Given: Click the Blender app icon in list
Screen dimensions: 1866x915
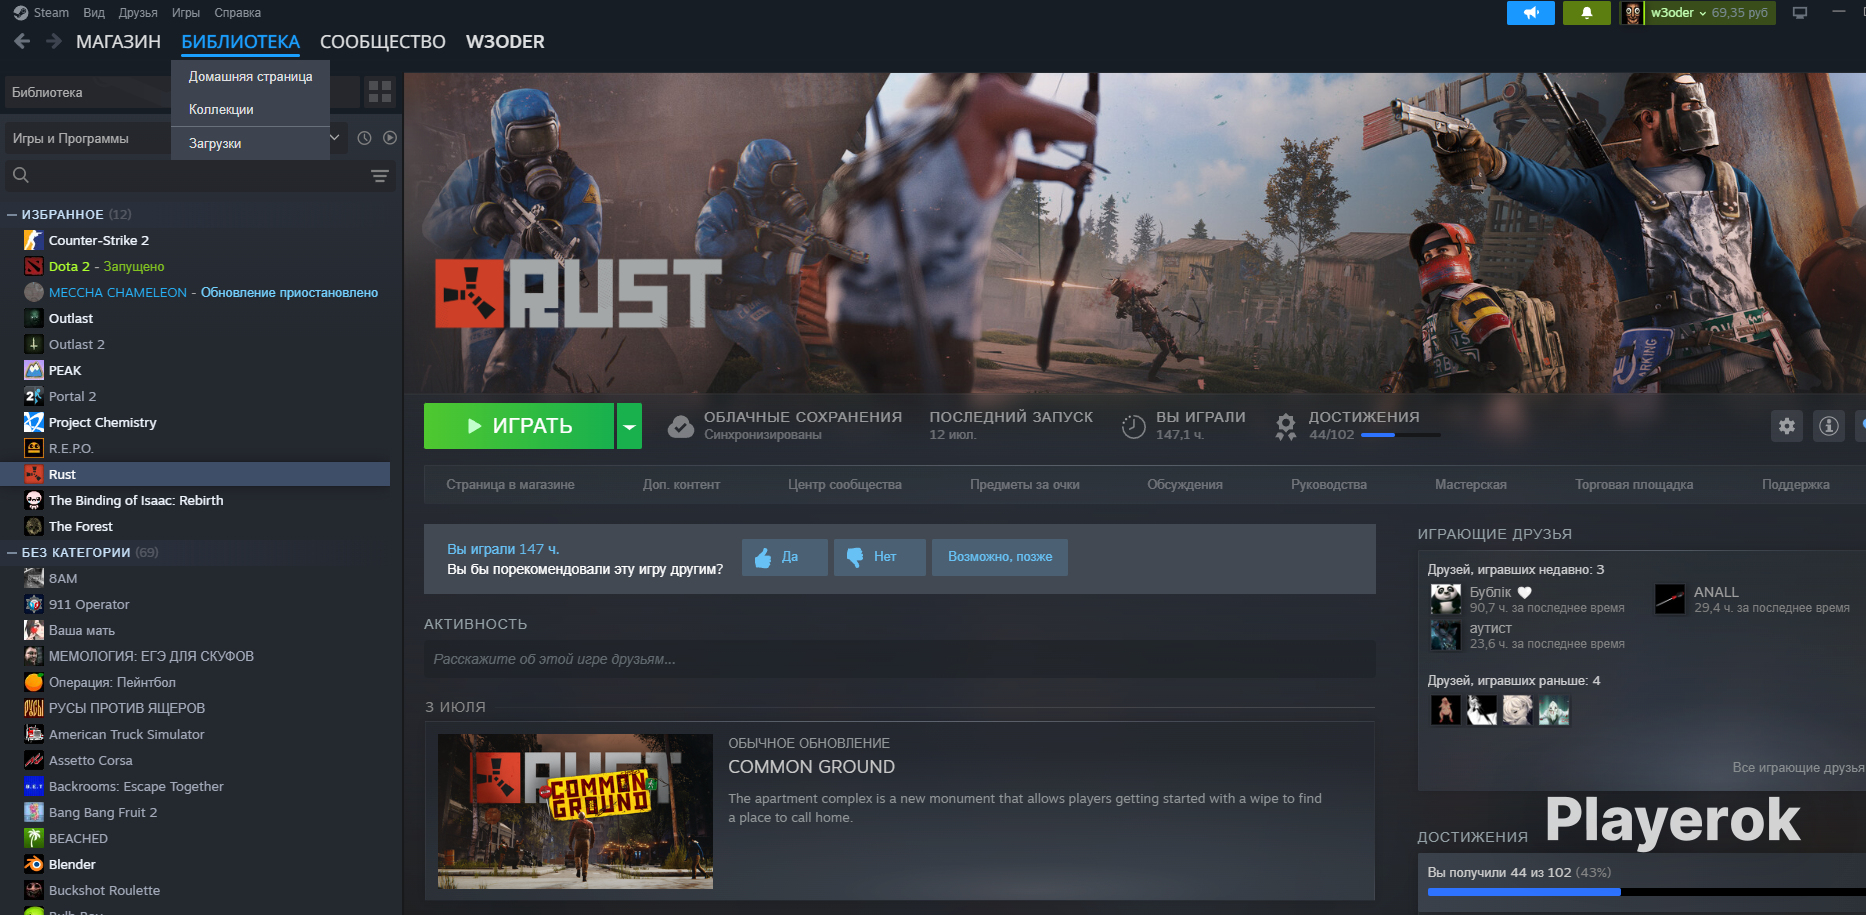Looking at the screenshot, I should [34, 864].
